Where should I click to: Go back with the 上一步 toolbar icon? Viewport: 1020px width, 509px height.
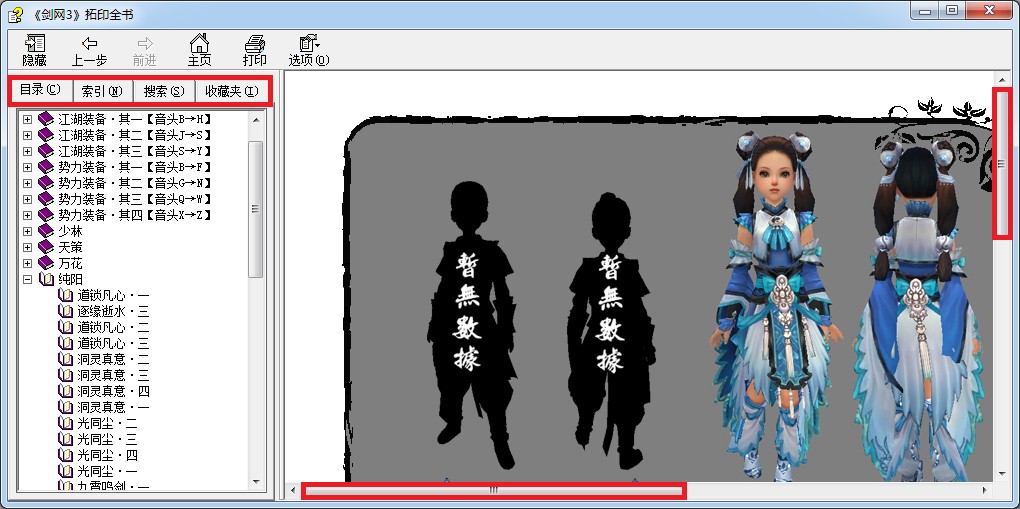click(x=89, y=44)
